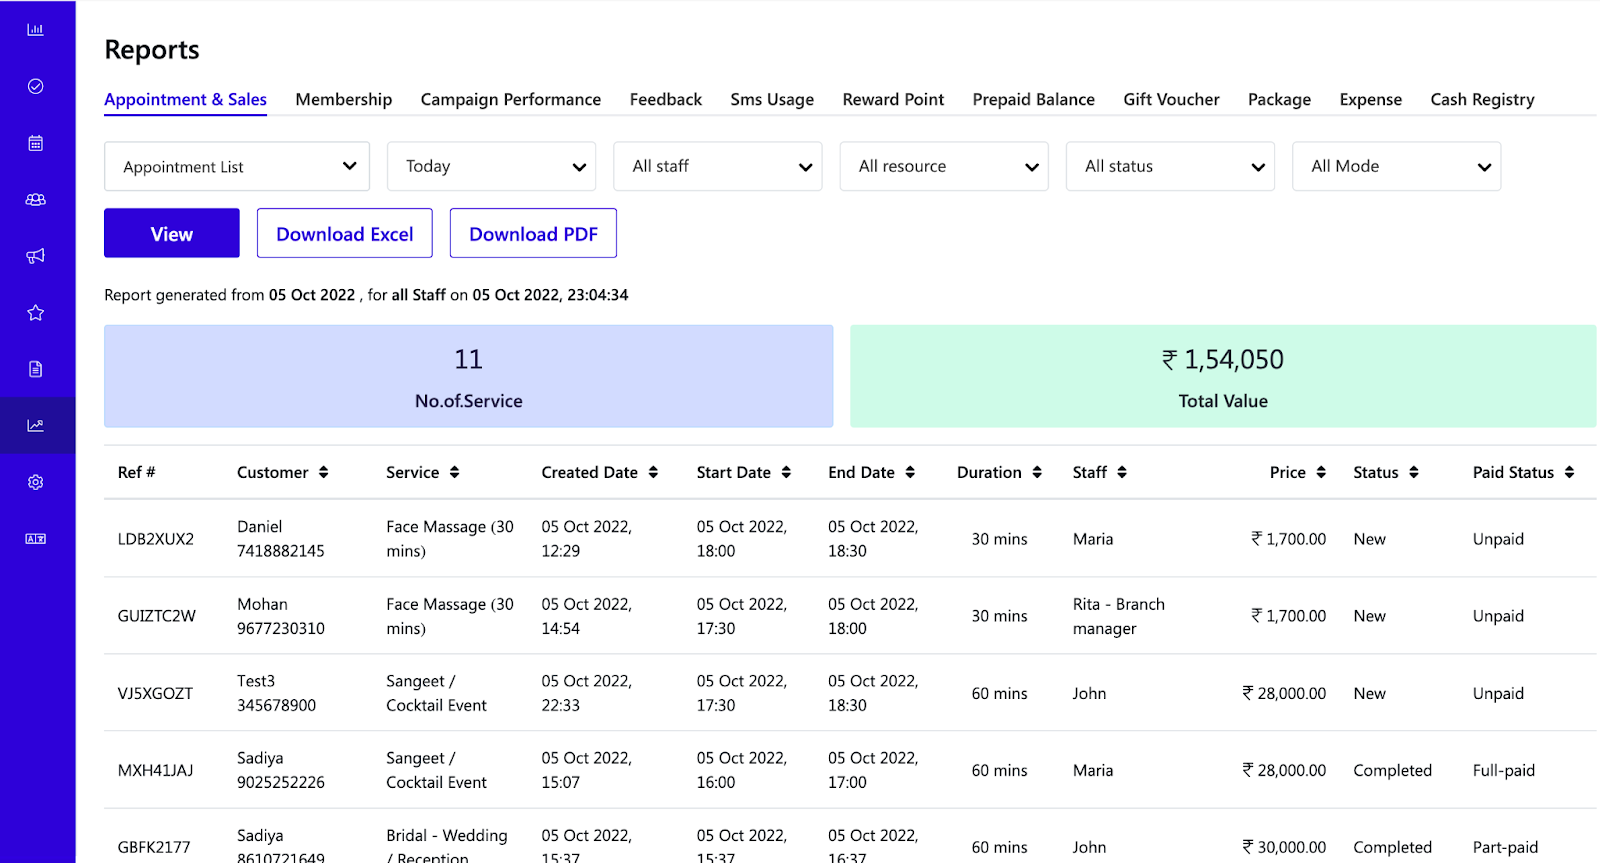This screenshot has height=863, width=1600.
Task: Open the Appointment List dropdown
Action: [237, 166]
